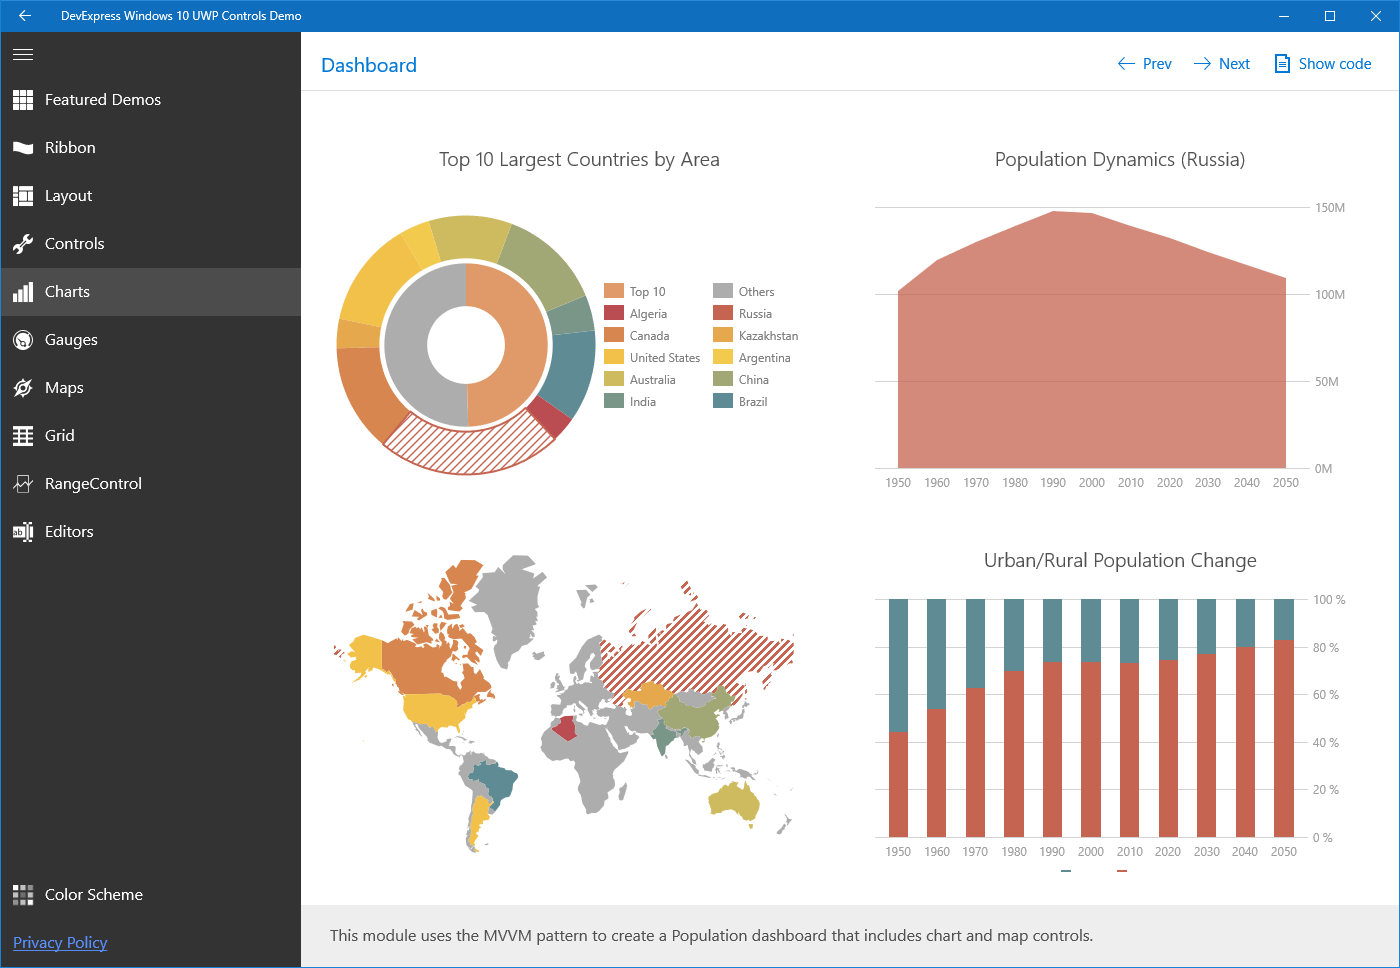Select Grid from the sidebar
The image size is (1400, 968).
pos(59,436)
